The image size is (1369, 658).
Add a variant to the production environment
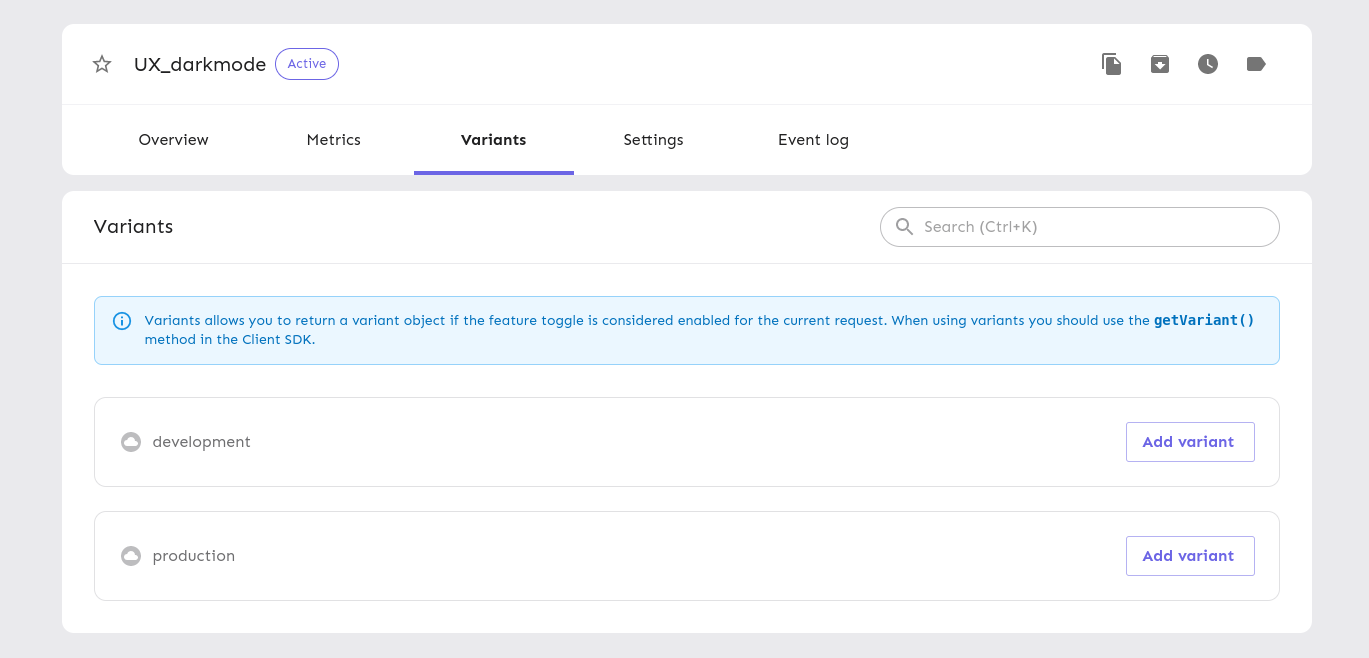[x=1189, y=556]
